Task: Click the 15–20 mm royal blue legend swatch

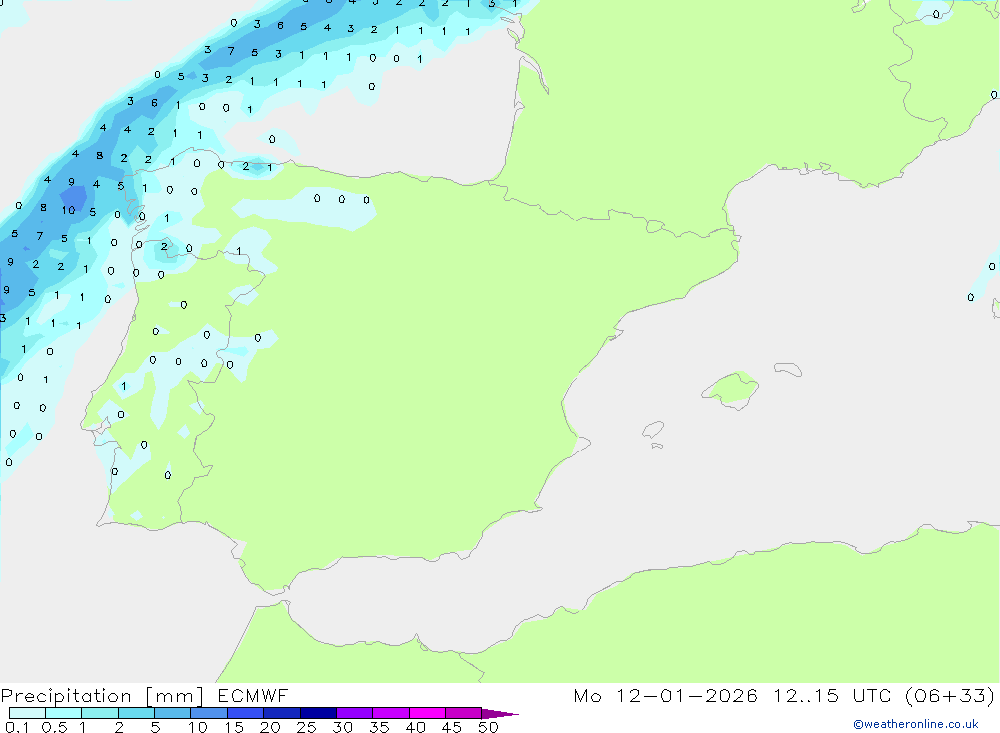Action: 246,713
